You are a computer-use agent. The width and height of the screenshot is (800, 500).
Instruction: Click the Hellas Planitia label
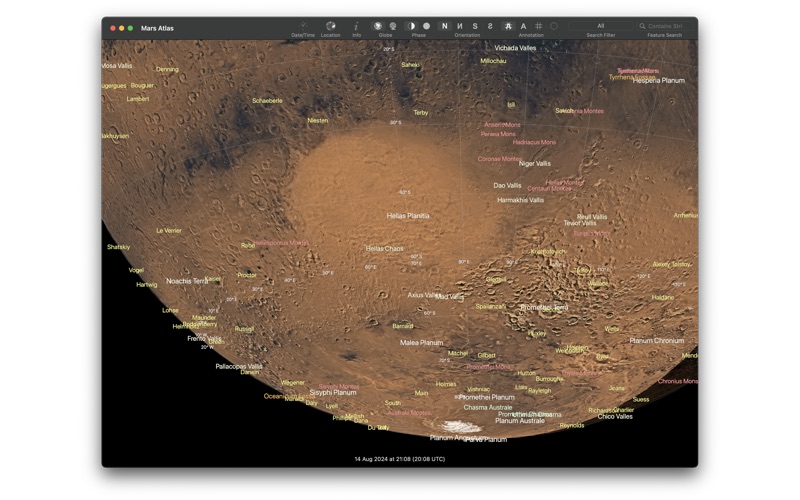coord(408,216)
